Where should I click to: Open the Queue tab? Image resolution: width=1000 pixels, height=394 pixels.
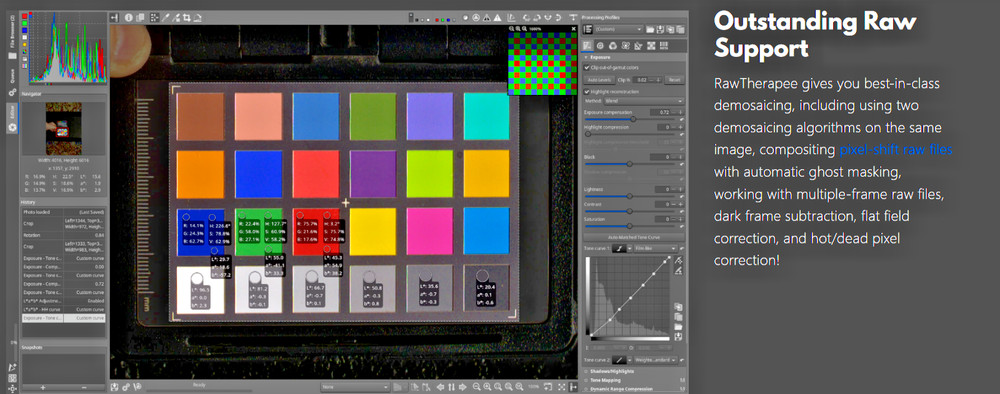pyautogui.click(x=12, y=83)
